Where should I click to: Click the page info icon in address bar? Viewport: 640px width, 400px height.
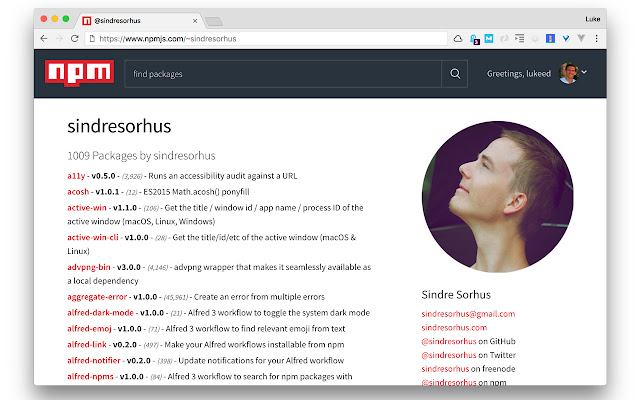click(x=92, y=38)
